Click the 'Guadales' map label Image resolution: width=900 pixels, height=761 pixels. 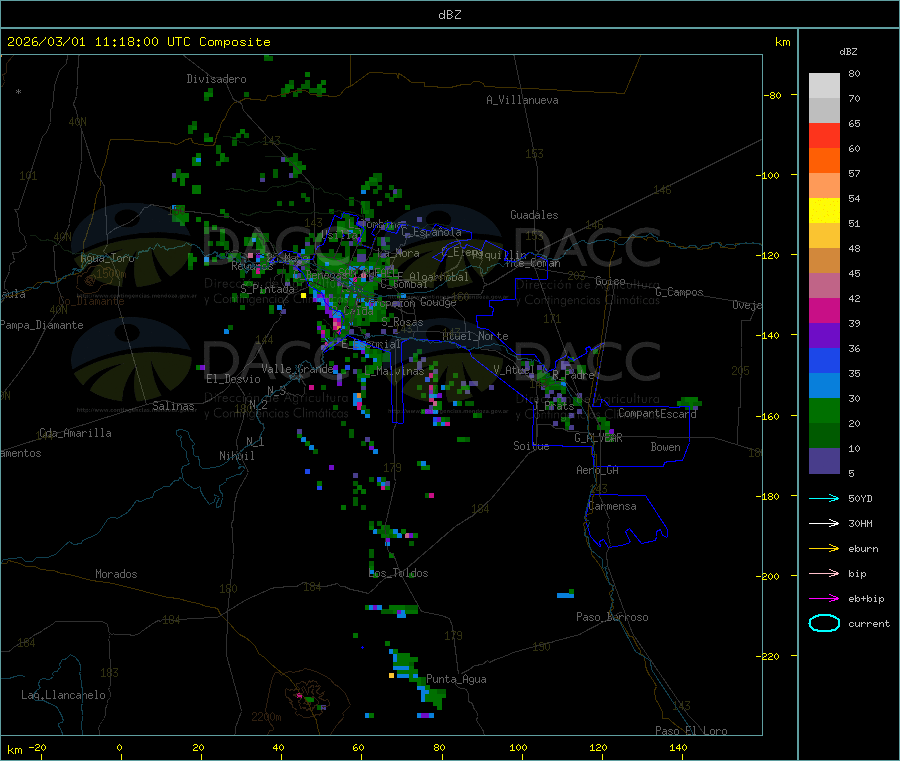(x=534, y=215)
